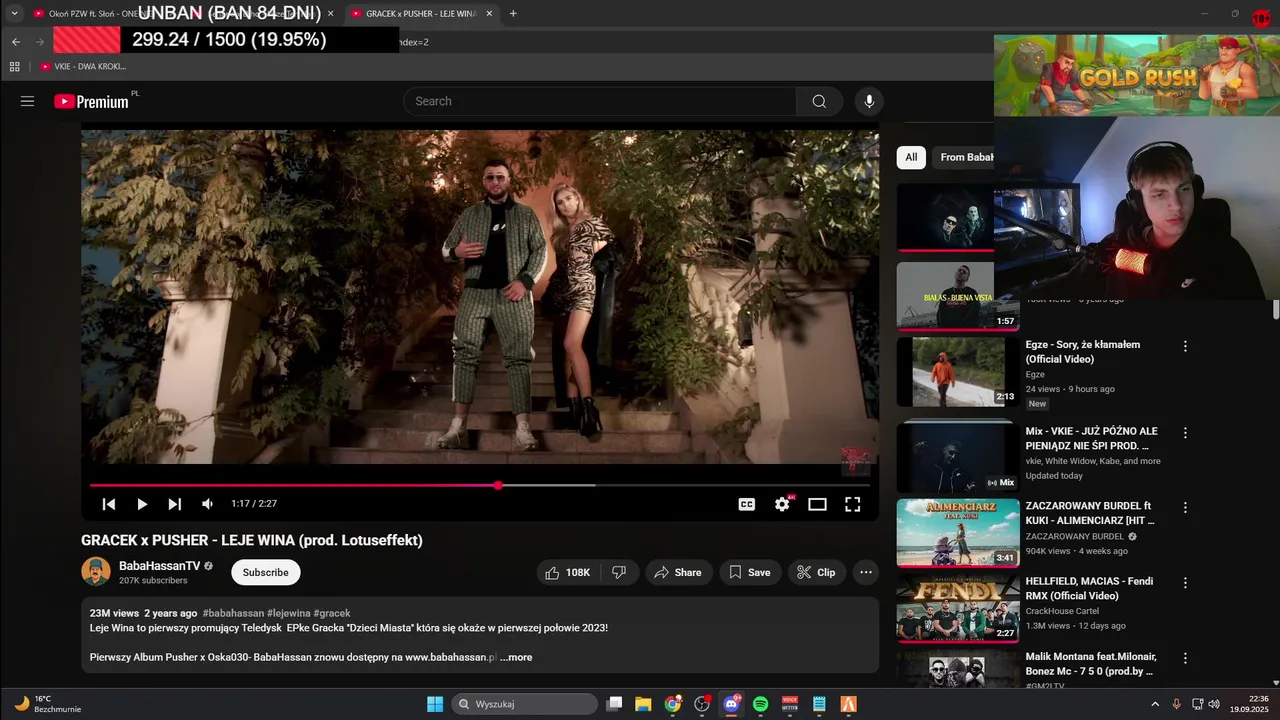
Task: Open the Mix - VKIE title link
Action: (1091, 438)
